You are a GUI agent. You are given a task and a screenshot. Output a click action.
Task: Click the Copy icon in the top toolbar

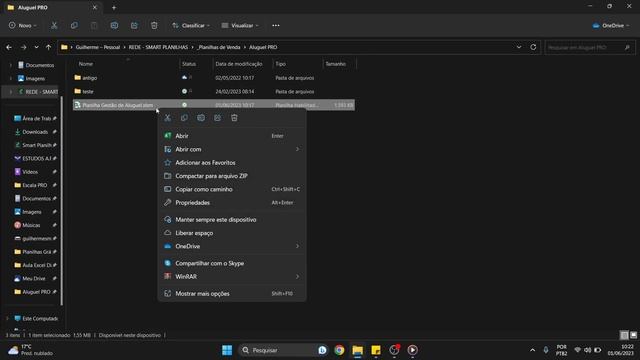point(74,25)
